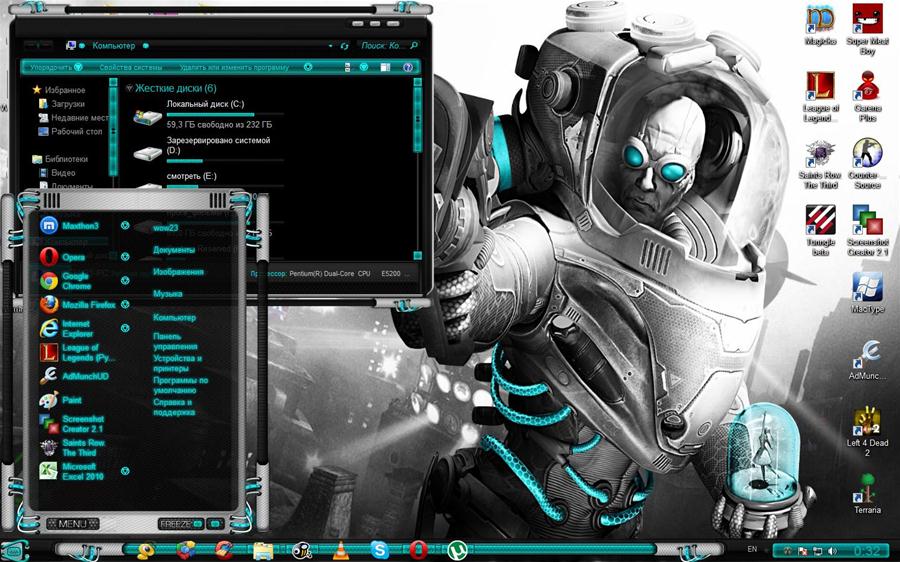Screen dimensions: 900x562
Task: Expand the address bar history dropdown
Action: click(329, 45)
